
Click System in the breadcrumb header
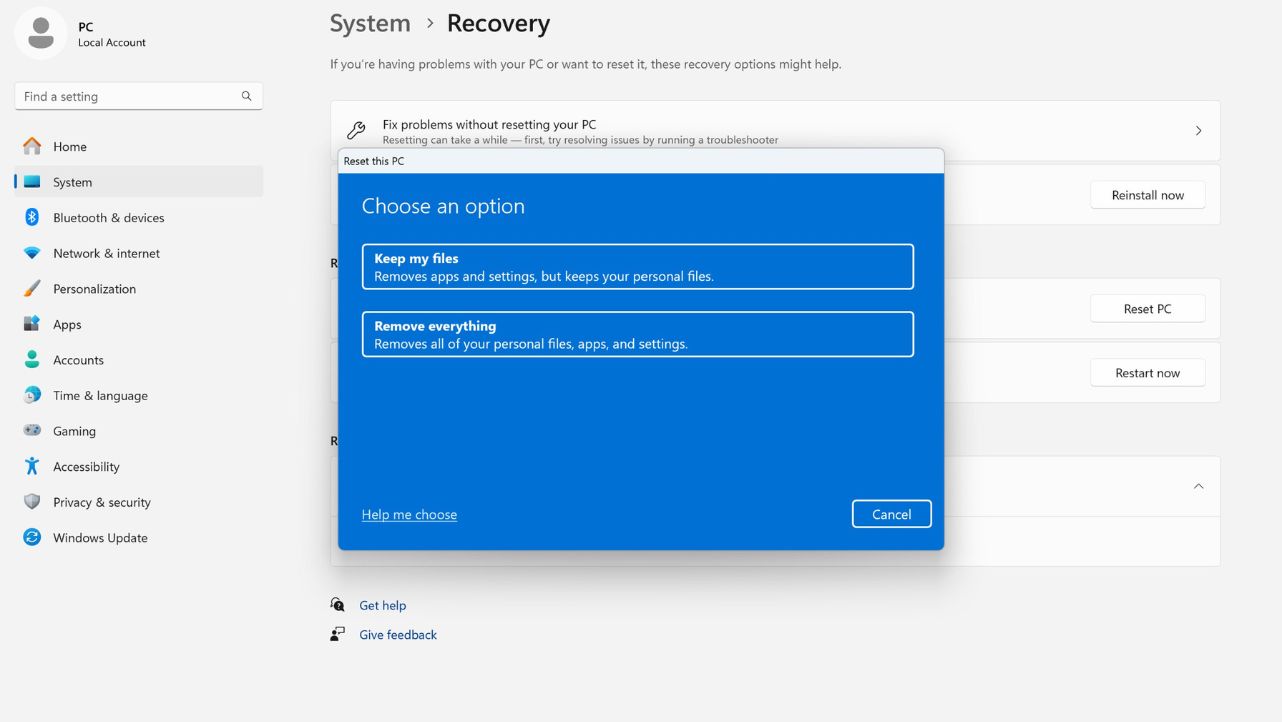tap(370, 23)
